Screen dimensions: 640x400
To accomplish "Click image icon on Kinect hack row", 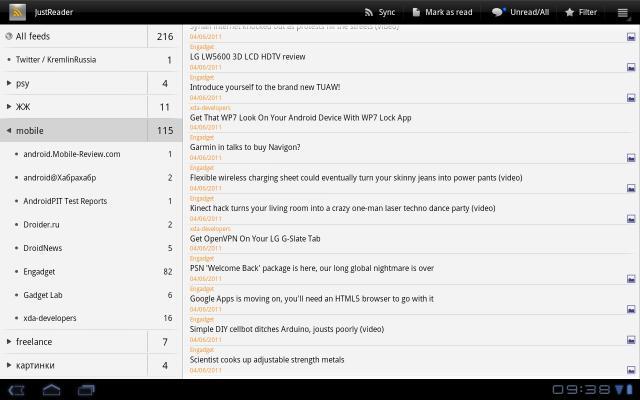I will tap(631, 219).
